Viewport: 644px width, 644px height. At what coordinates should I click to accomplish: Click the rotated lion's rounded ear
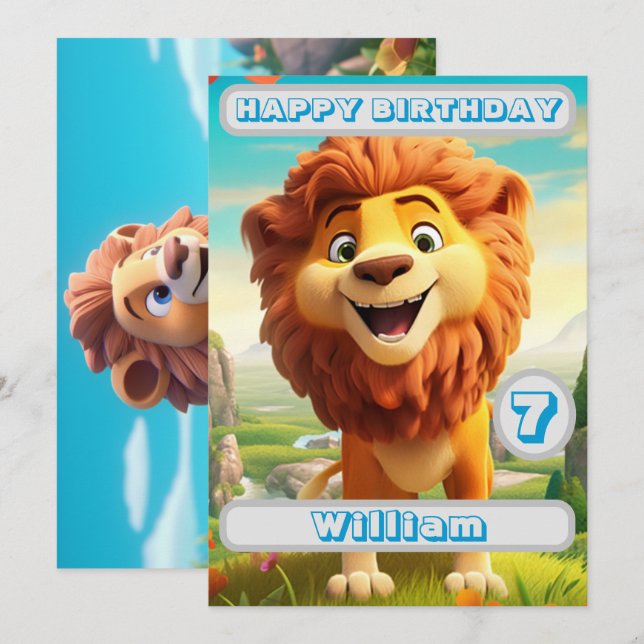pyautogui.click(x=140, y=384)
